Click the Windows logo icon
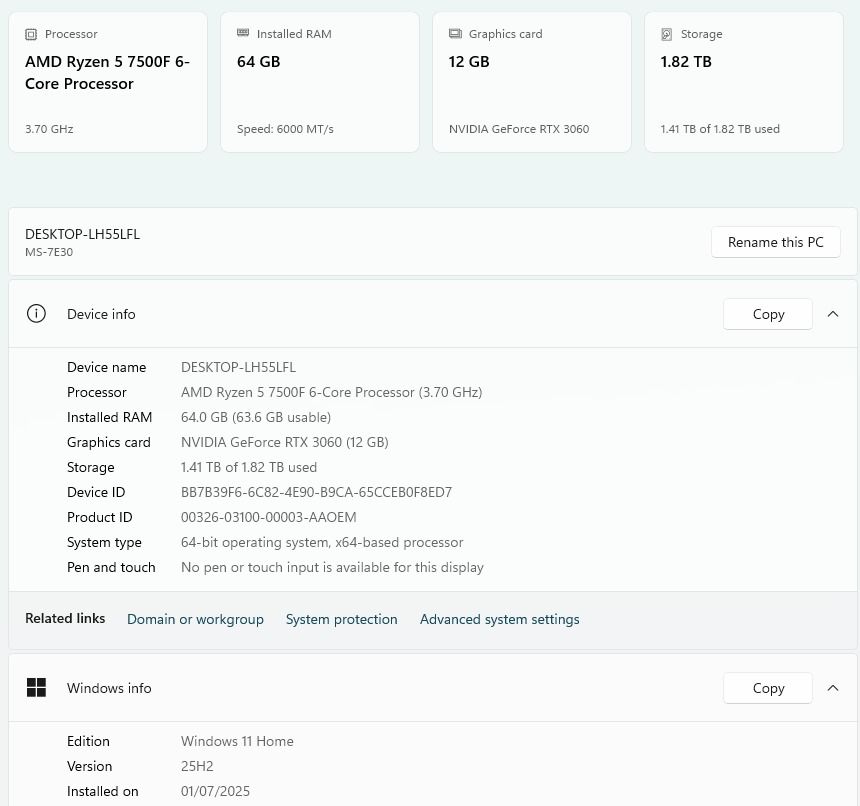The width and height of the screenshot is (860, 806). (36, 688)
